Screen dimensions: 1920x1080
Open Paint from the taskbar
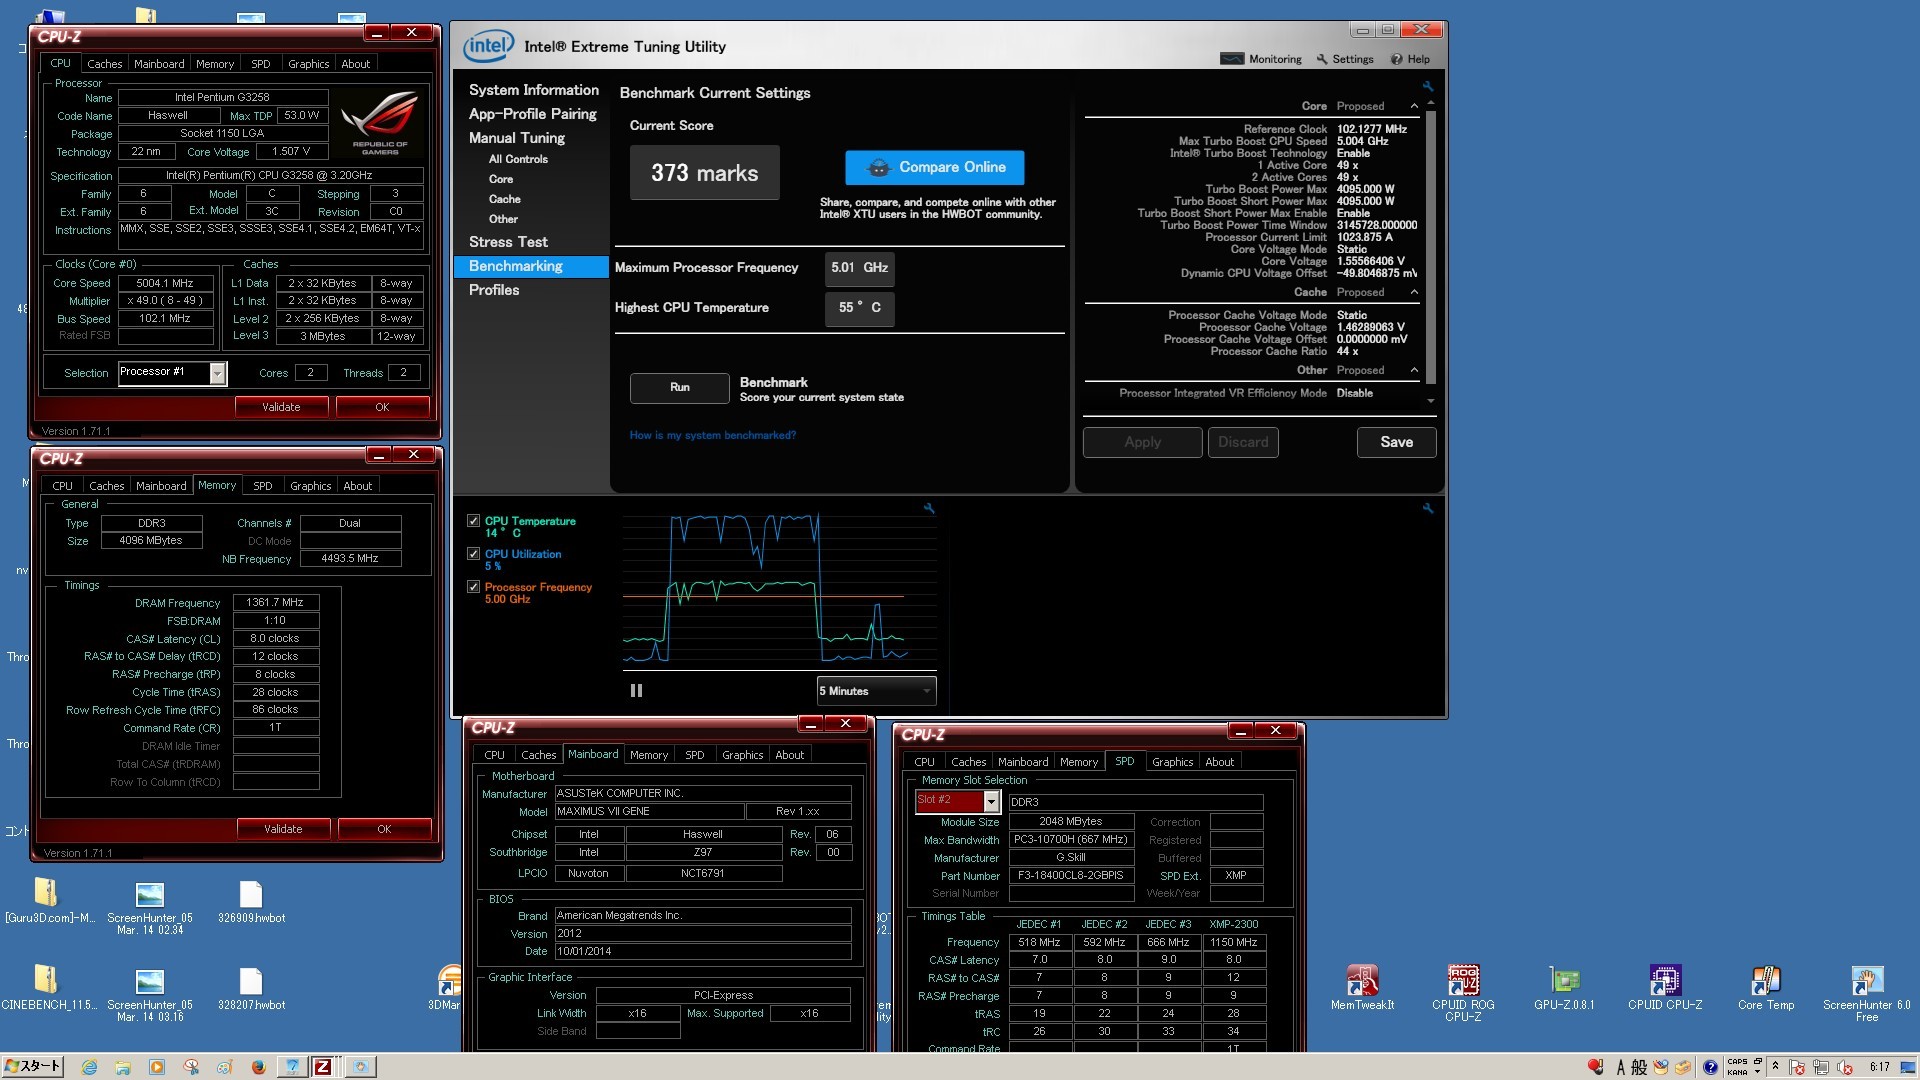pos(224,1067)
